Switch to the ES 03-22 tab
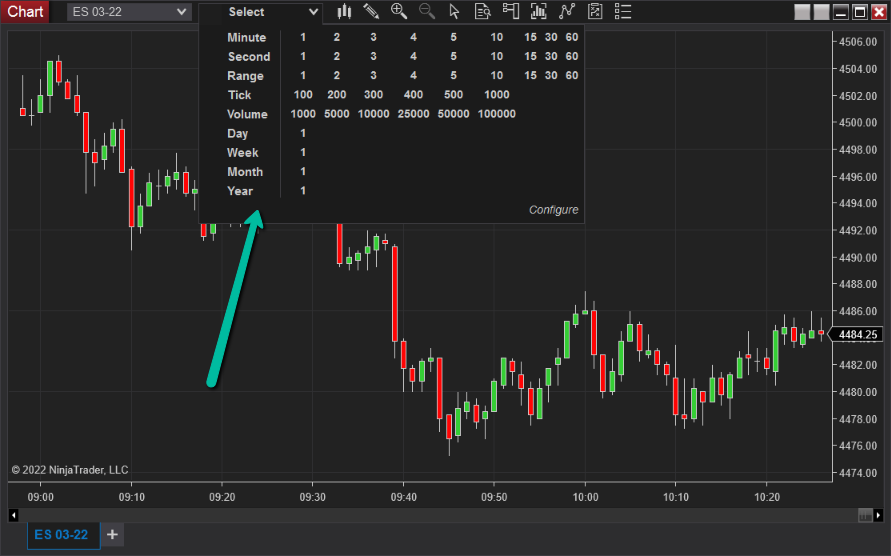891x556 pixels. click(63, 535)
